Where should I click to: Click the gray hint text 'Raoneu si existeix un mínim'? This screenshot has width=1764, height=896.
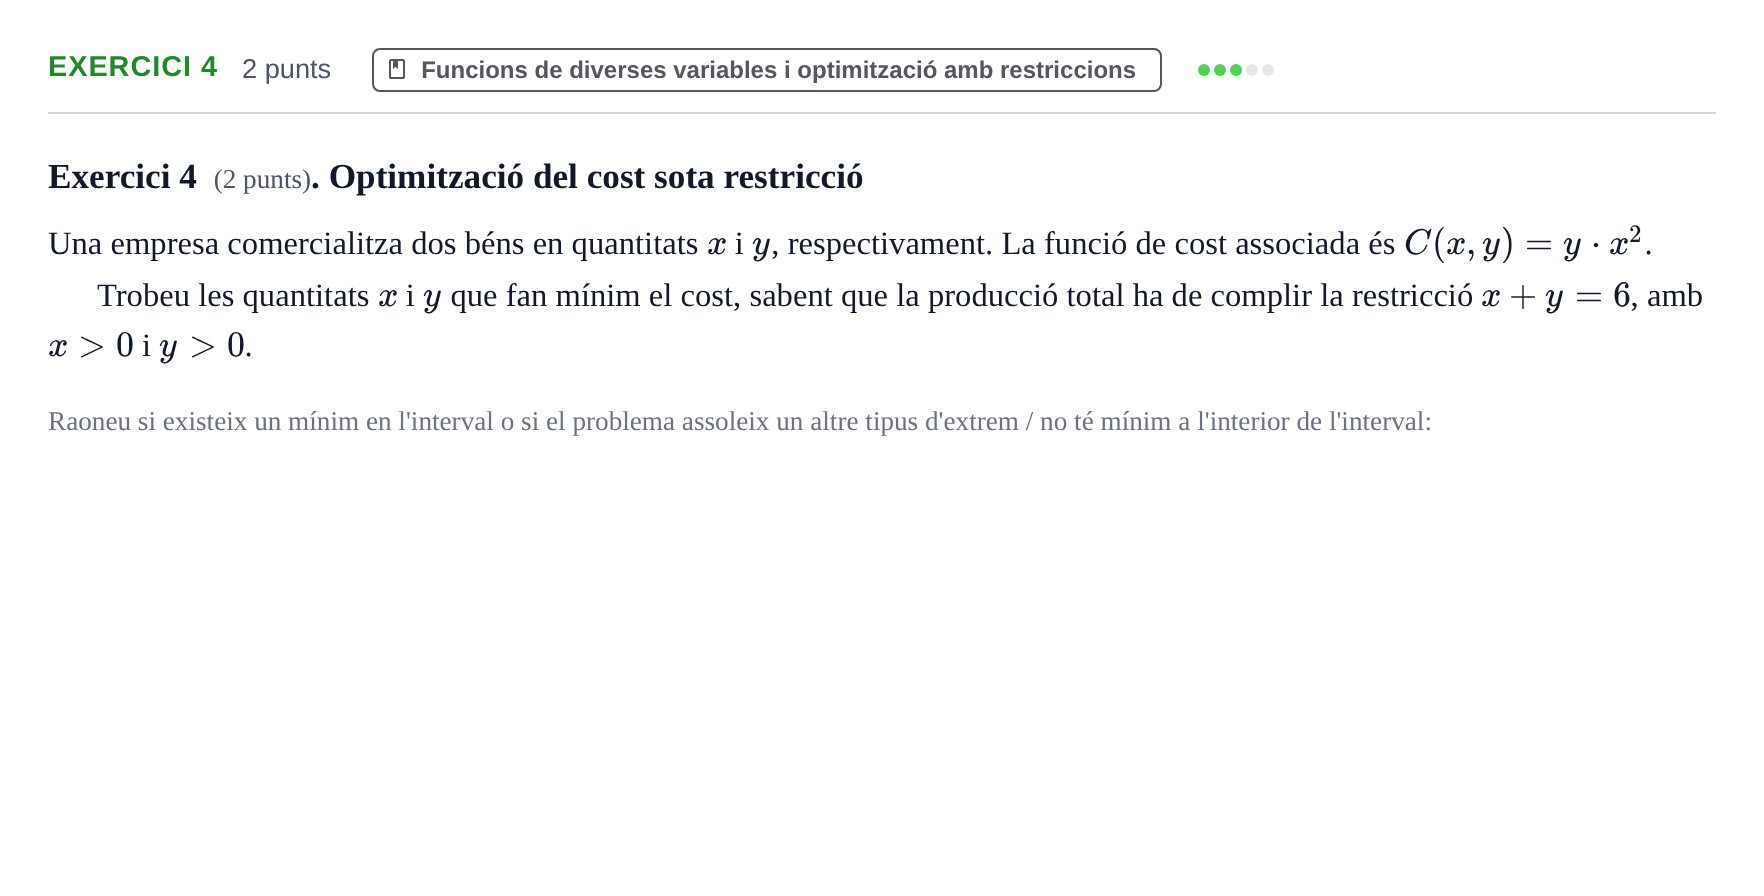click(x=740, y=422)
